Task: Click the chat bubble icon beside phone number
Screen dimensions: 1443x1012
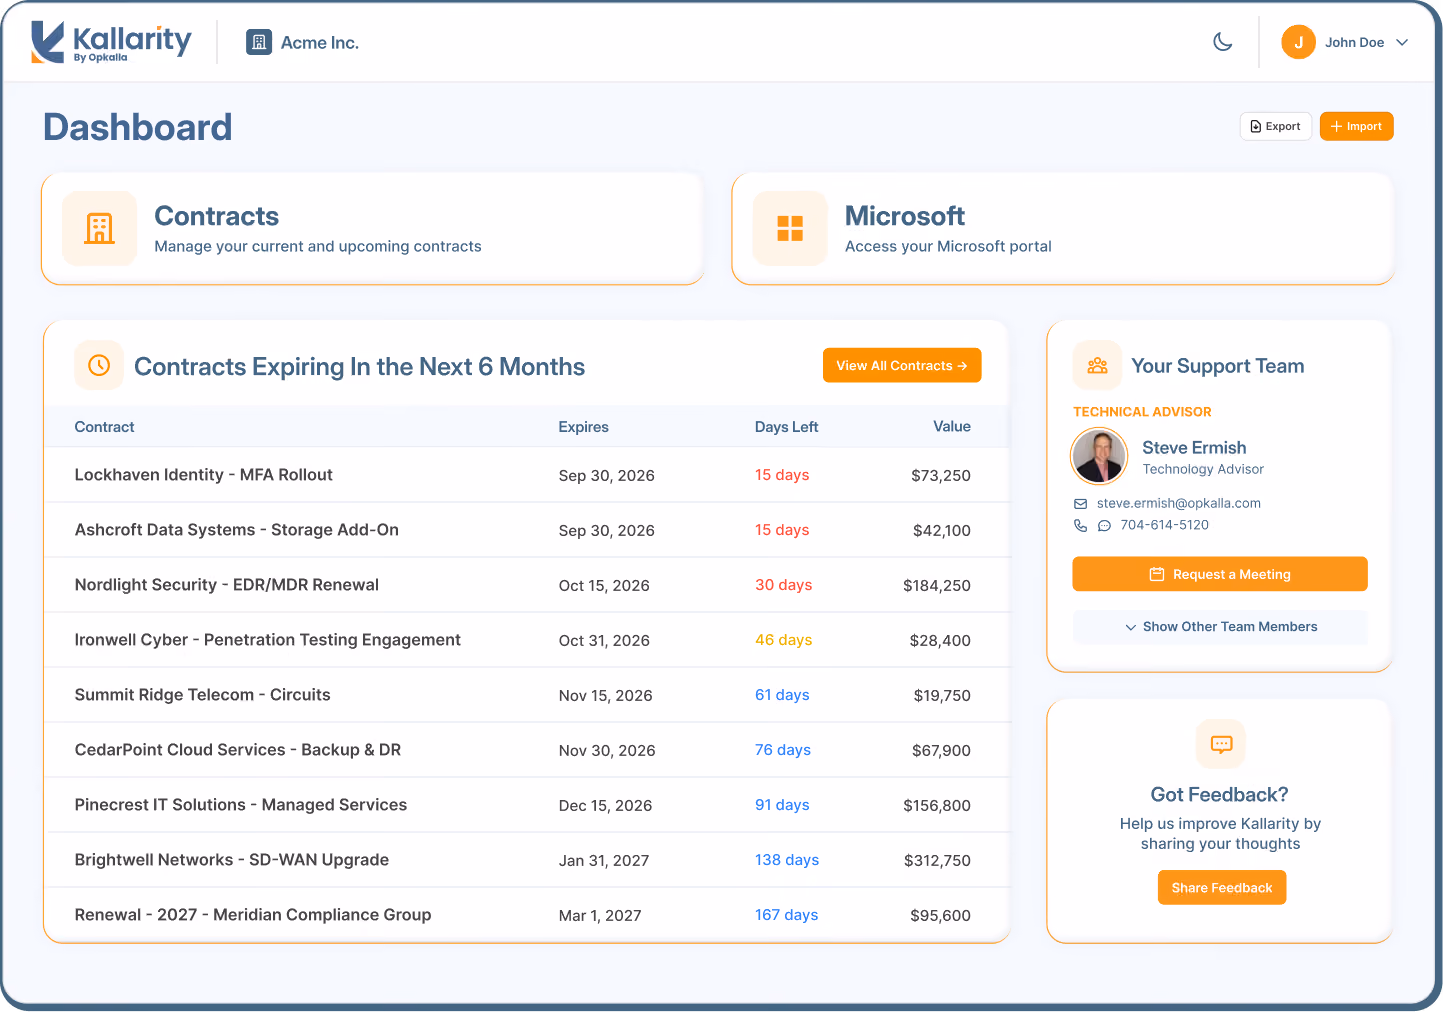Action: (x=1104, y=526)
